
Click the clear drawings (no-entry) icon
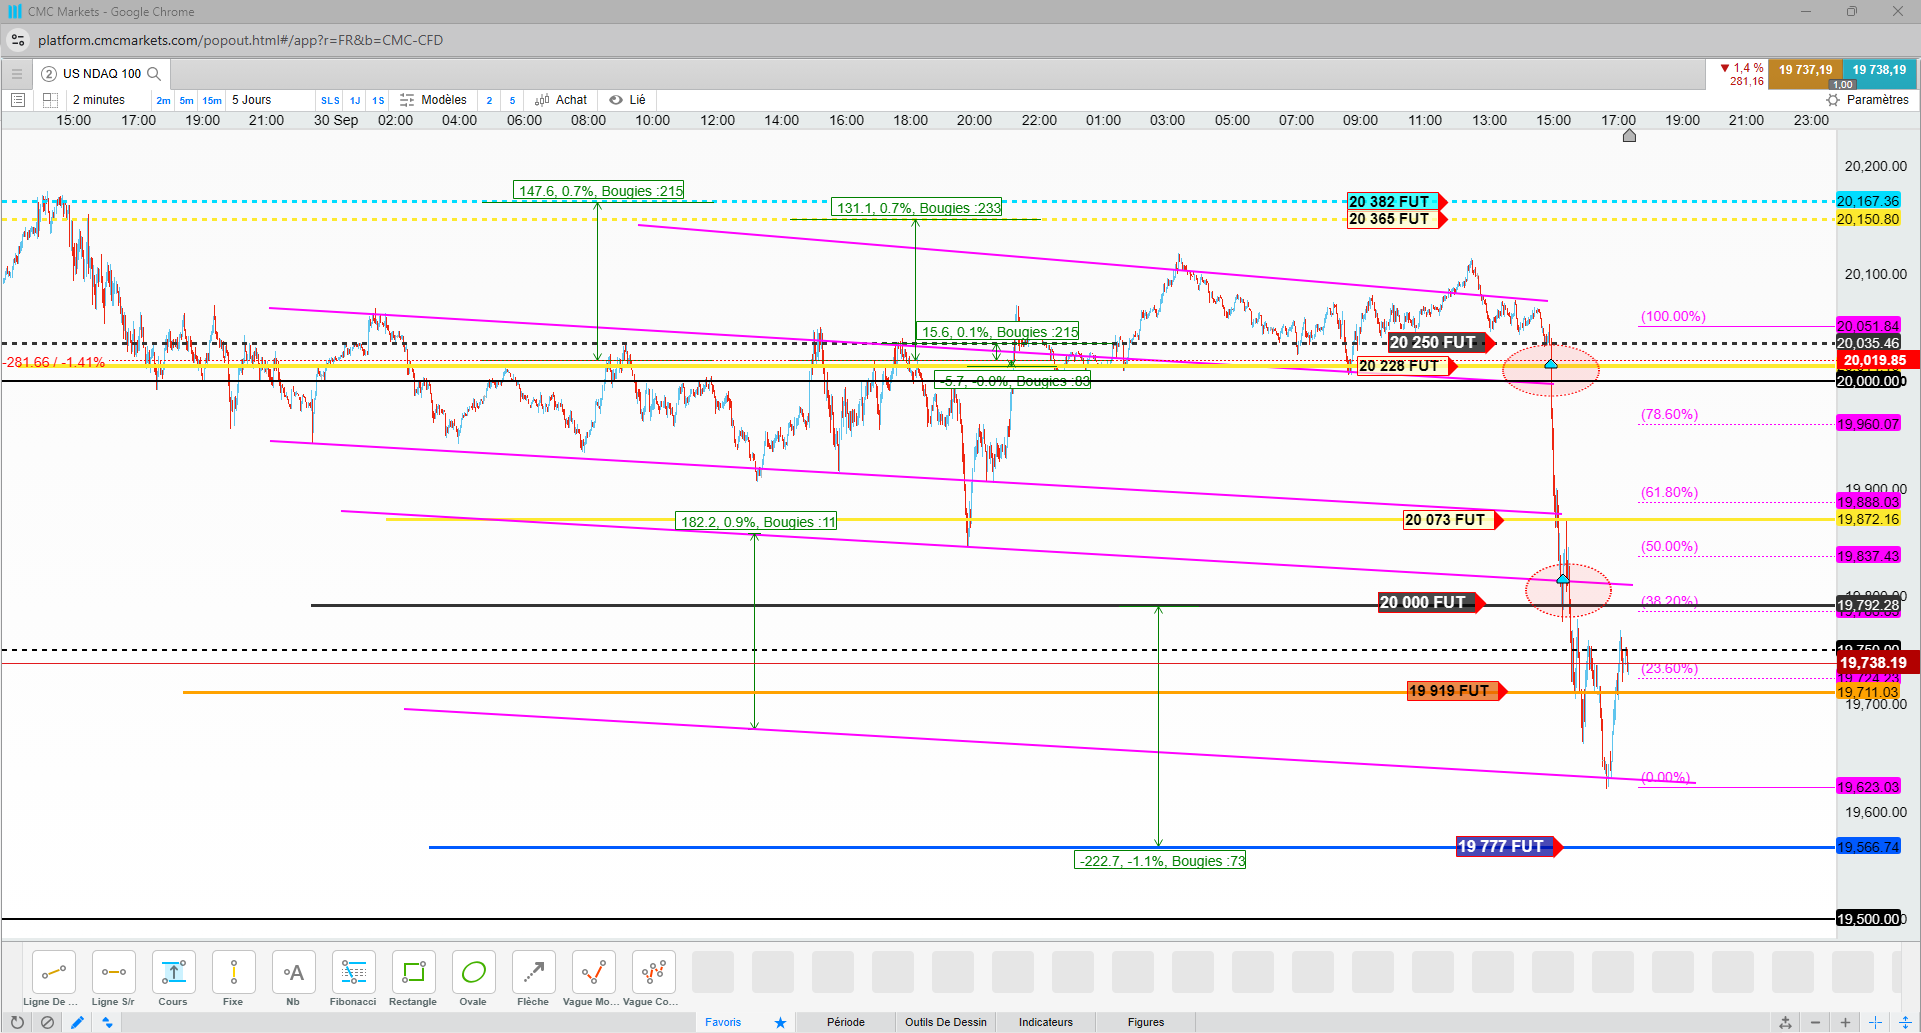[47, 1022]
